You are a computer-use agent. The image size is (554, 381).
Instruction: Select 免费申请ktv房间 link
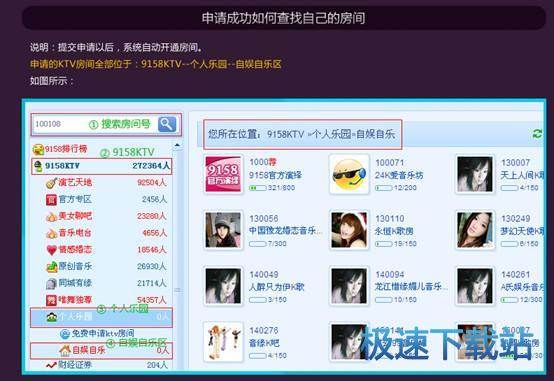coord(103,333)
